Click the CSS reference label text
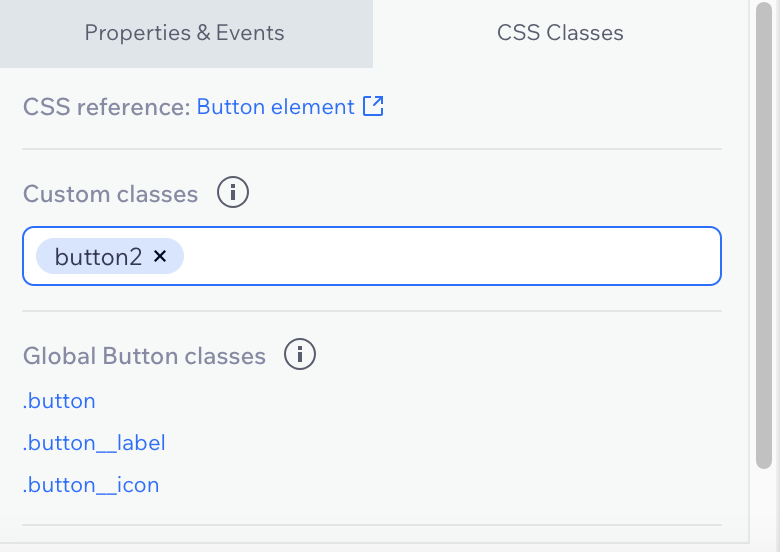780x552 pixels. click(107, 107)
